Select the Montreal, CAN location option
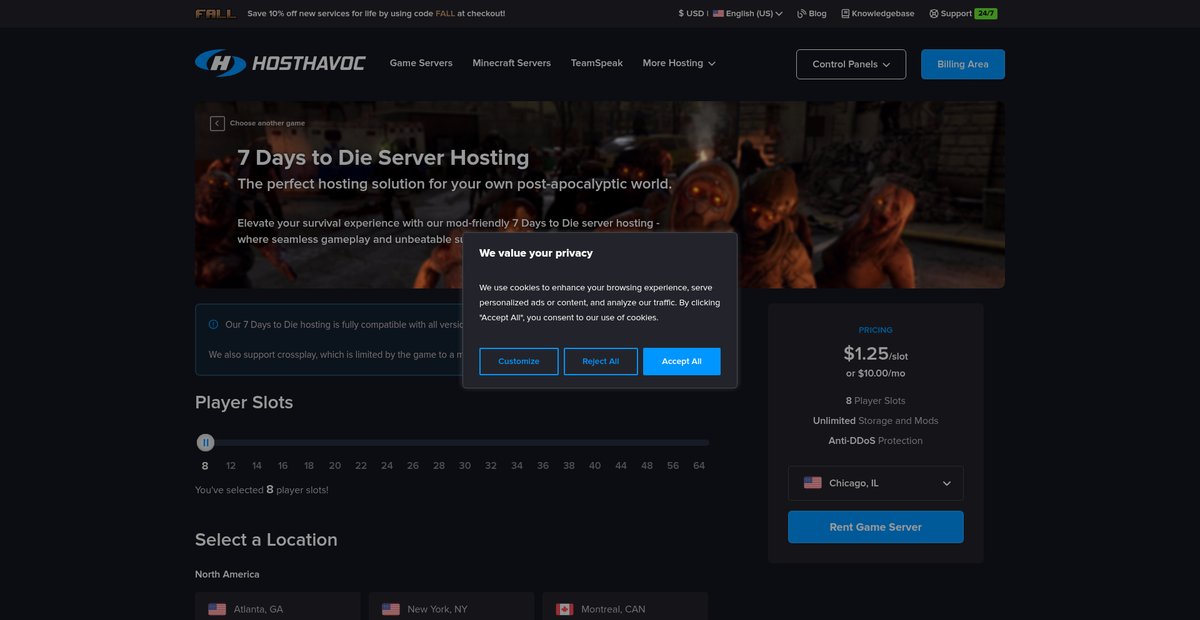The width and height of the screenshot is (1200, 620). (625, 606)
